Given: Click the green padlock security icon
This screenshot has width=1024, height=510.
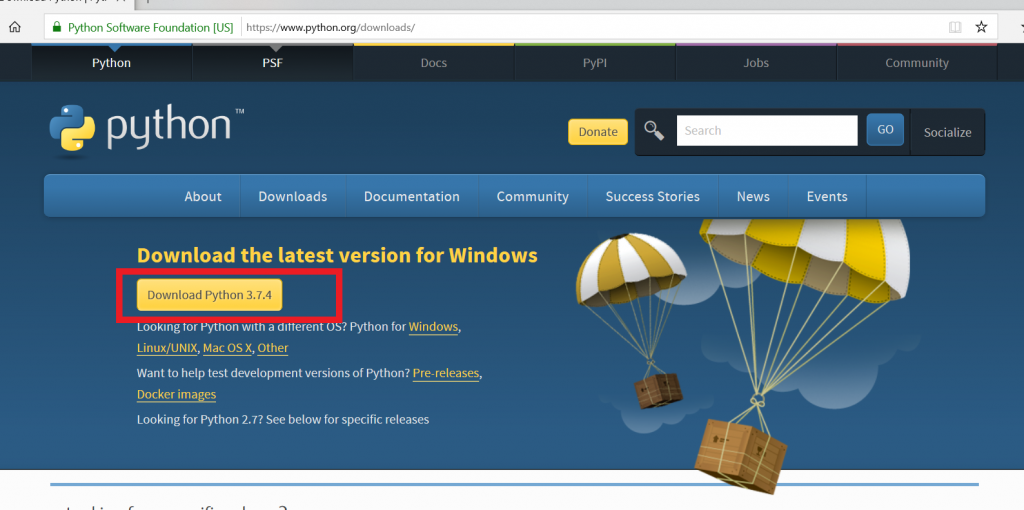Looking at the screenshot, I should click(57, 27).
